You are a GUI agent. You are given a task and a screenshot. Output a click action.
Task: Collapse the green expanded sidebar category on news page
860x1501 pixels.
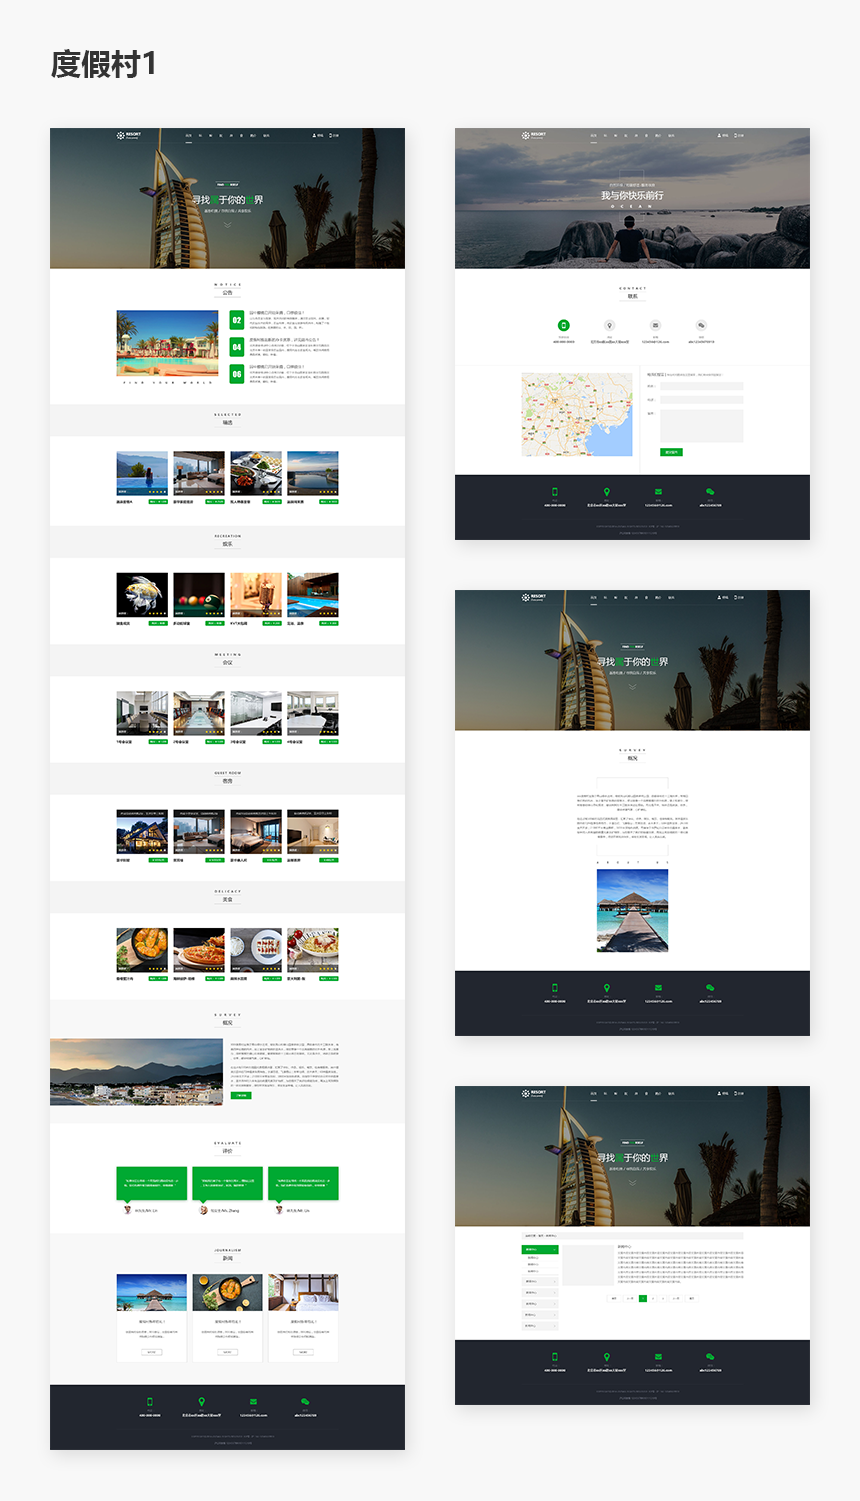pos(540,1249)
